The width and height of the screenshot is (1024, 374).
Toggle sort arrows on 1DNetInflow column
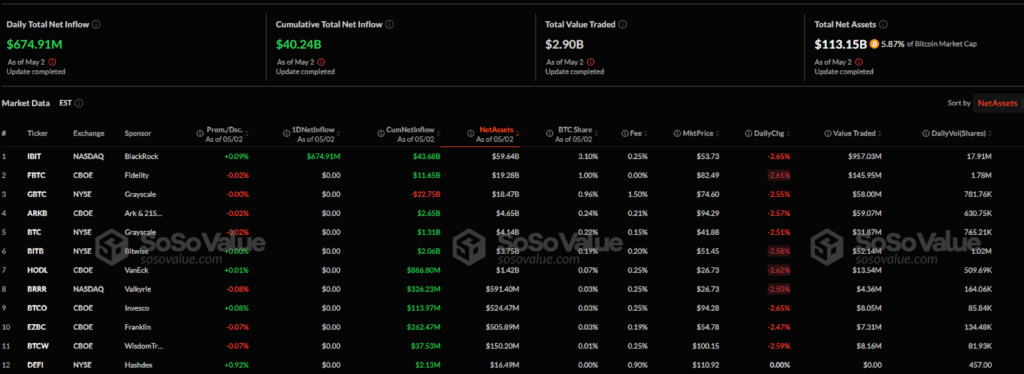pos(338,133)
